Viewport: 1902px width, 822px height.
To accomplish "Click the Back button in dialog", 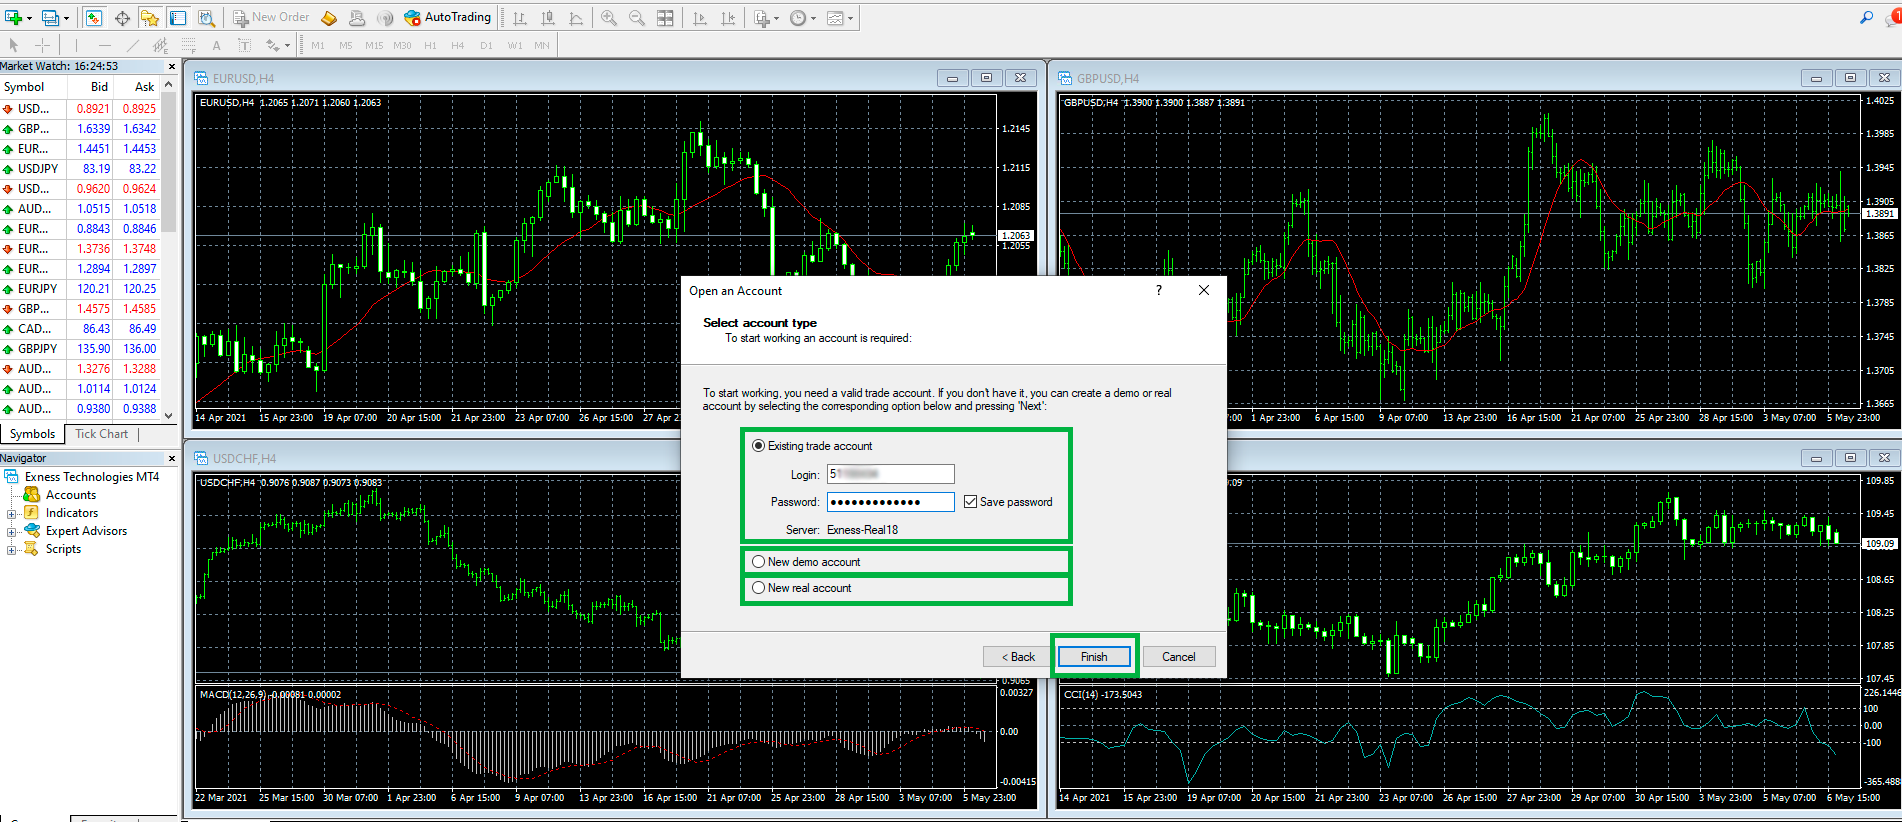I will (1019, 657).
